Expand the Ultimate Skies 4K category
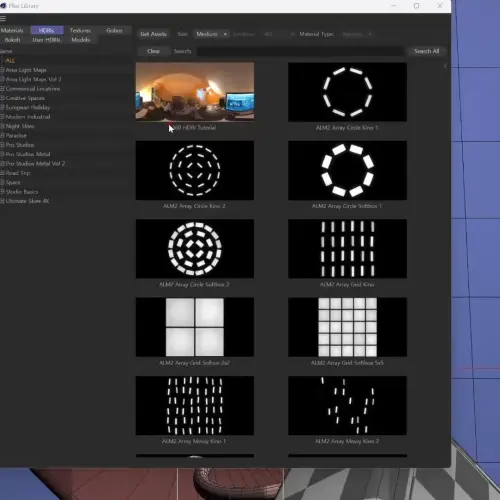 (x=2, y=201)
